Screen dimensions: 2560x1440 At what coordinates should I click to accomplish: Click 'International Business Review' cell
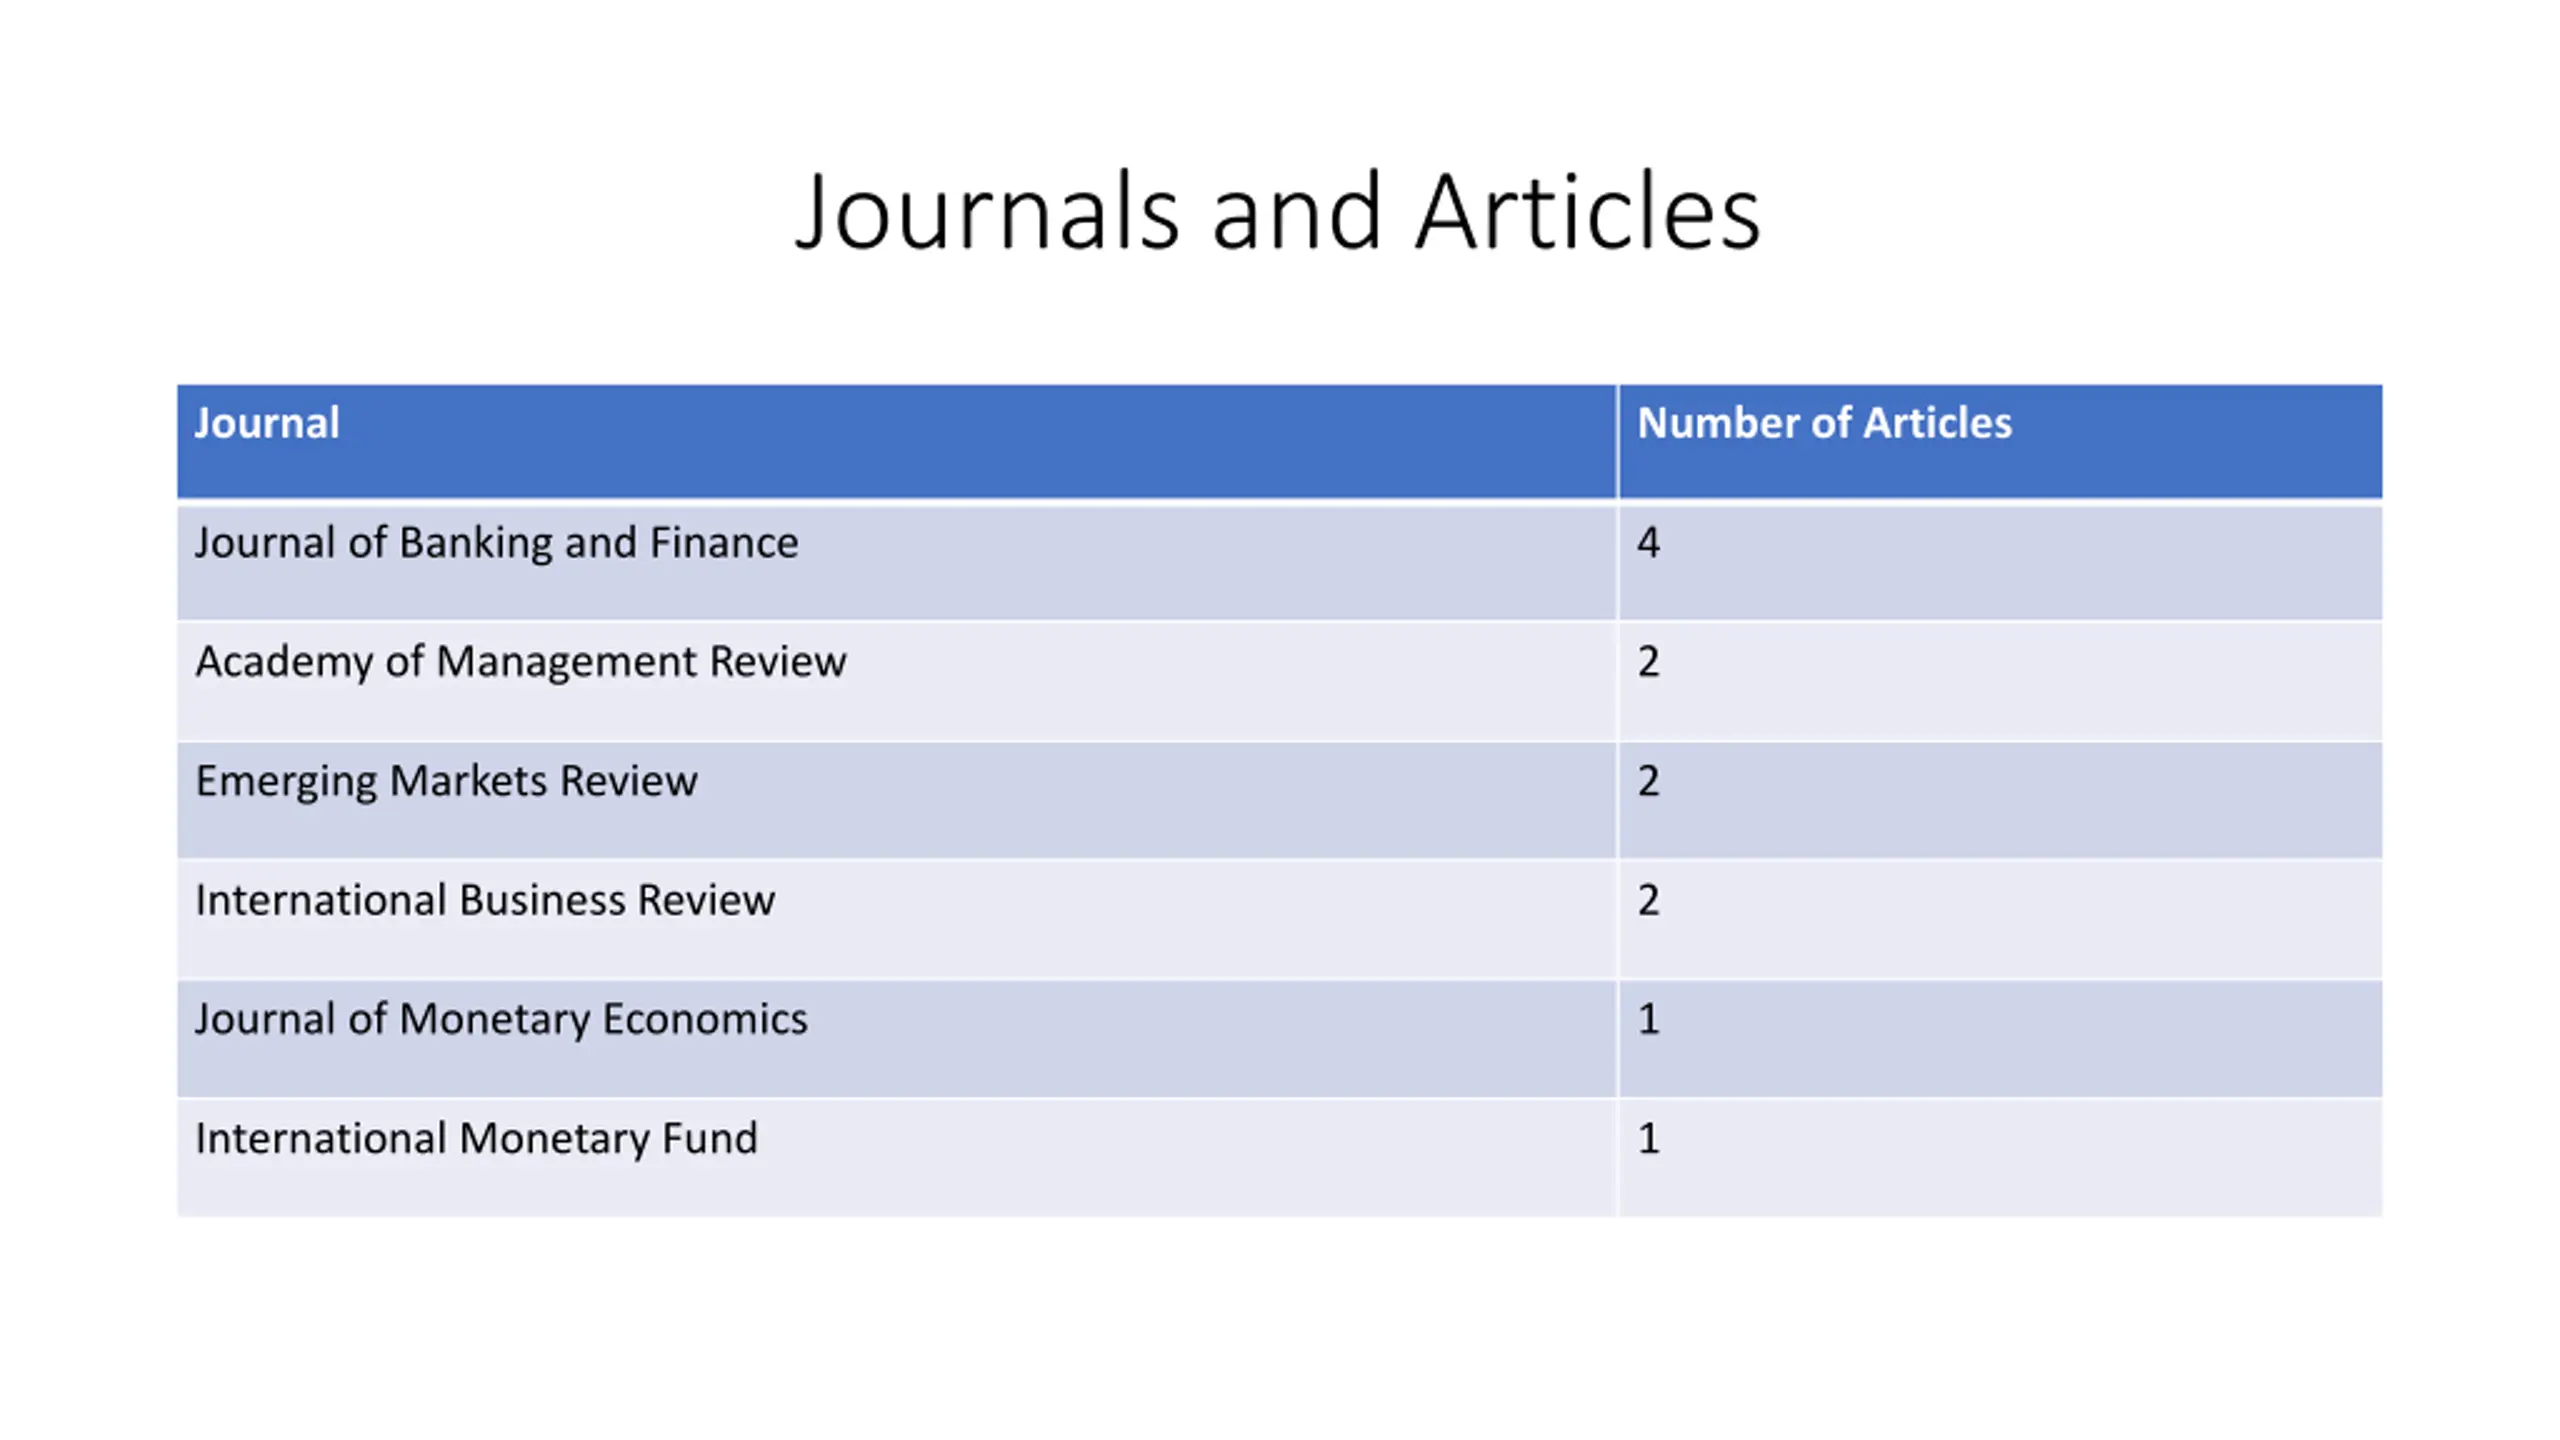point(897,919)
